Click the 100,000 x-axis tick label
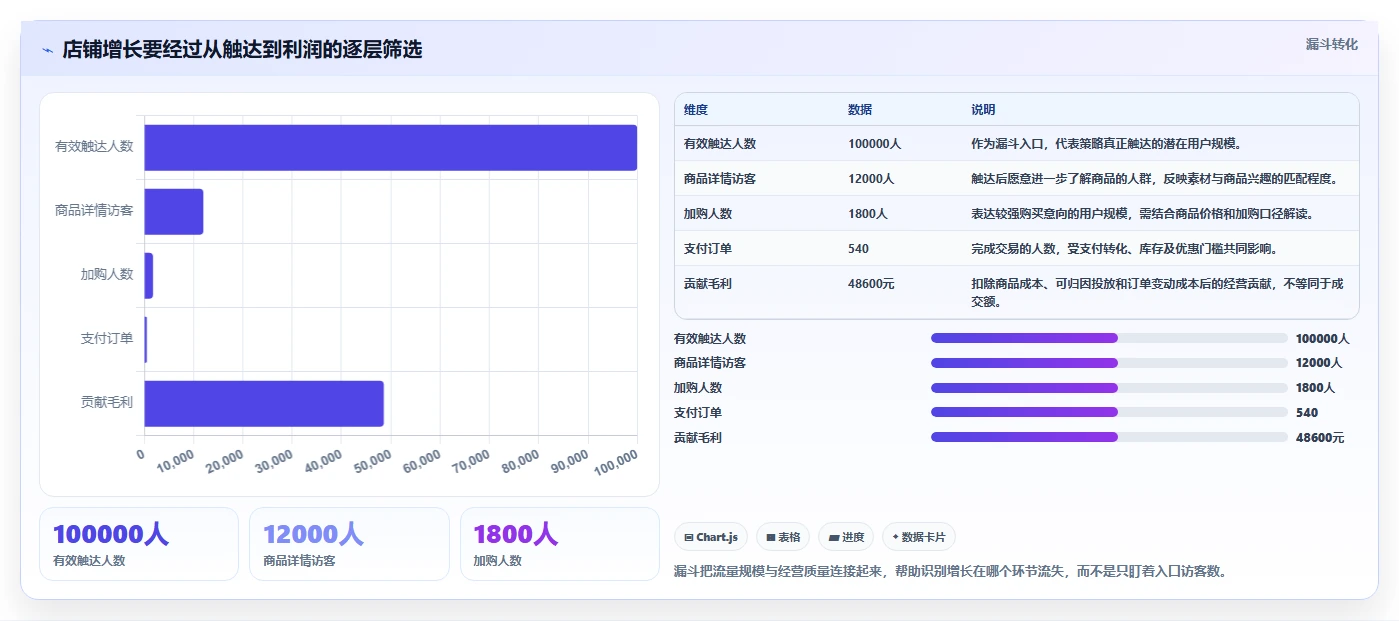Image resolution: width=1399 pixels, height=621 pixels. click(616, 462)
